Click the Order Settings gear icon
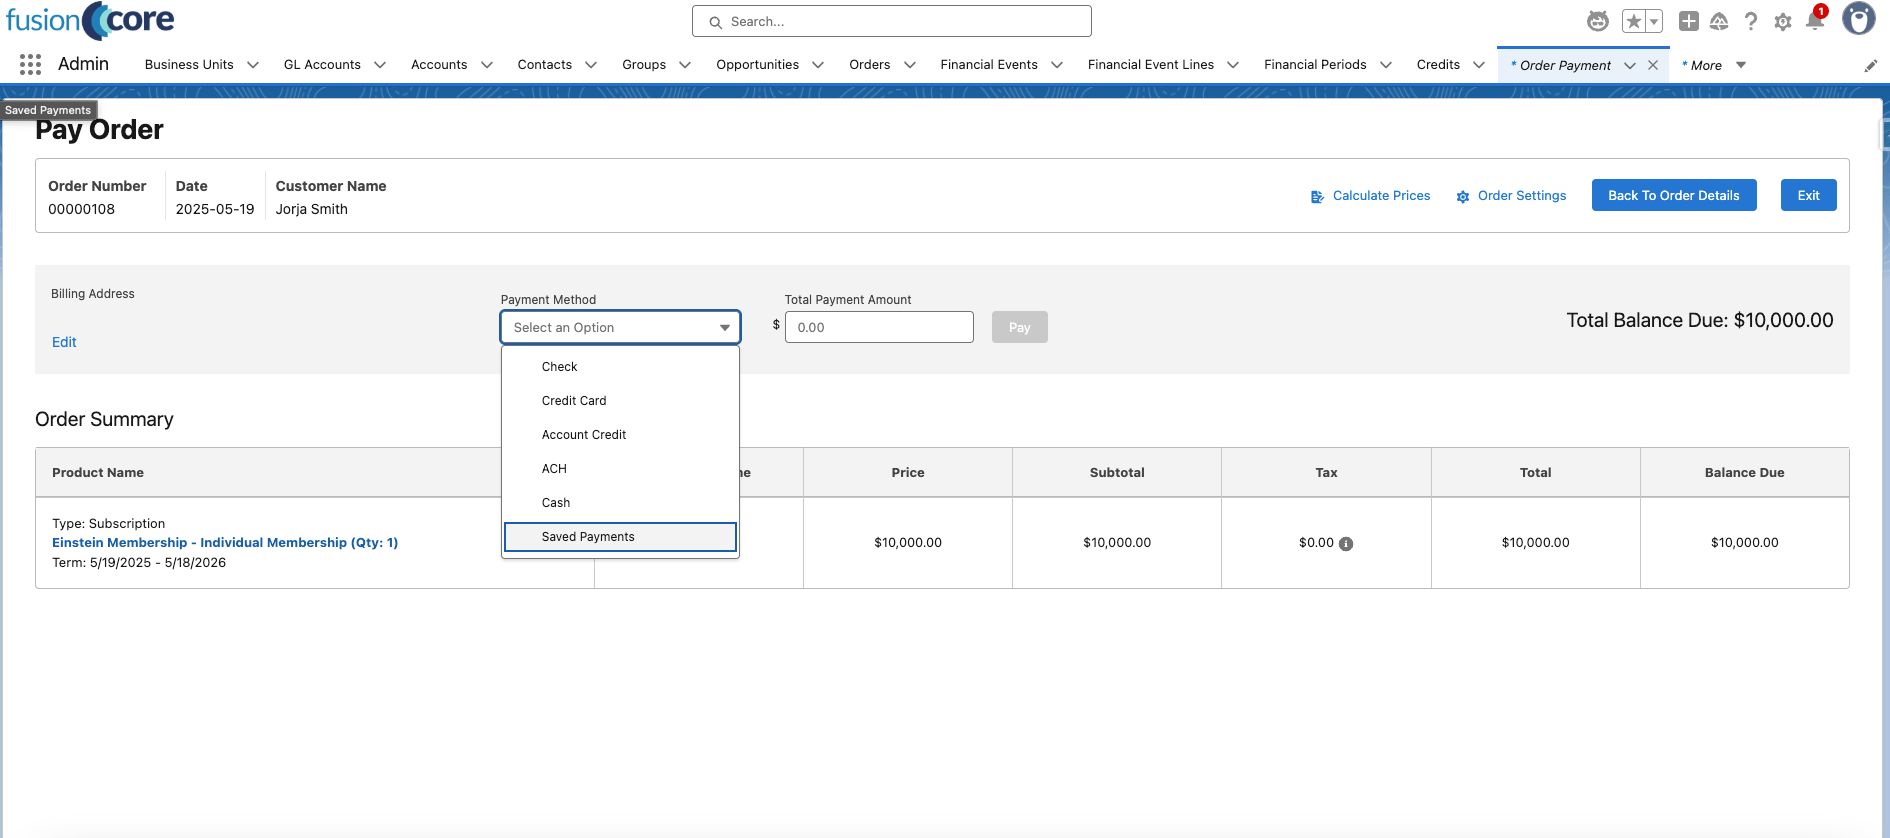 coord(1463,197)
